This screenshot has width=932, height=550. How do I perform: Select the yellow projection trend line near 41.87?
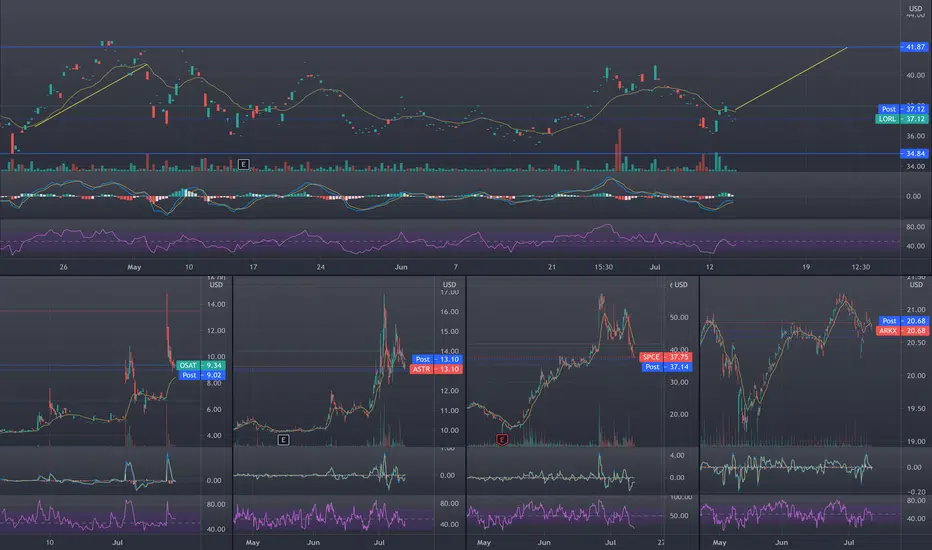coord(791,78)
